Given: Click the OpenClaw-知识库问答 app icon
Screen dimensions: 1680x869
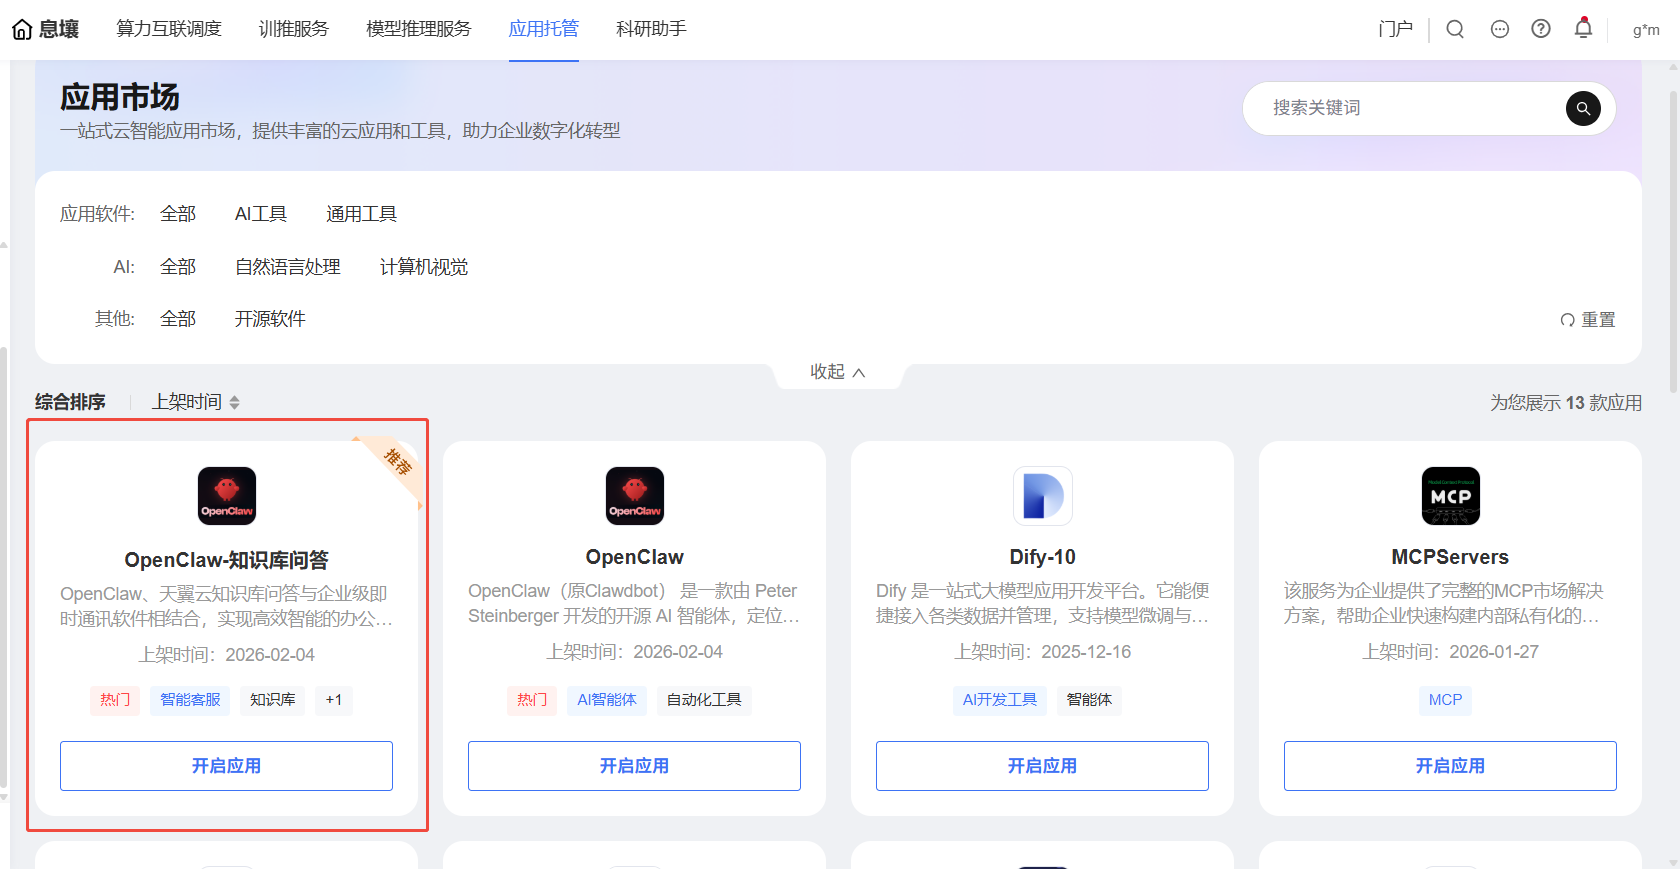Looking at the screenshot, I should 227,496.
